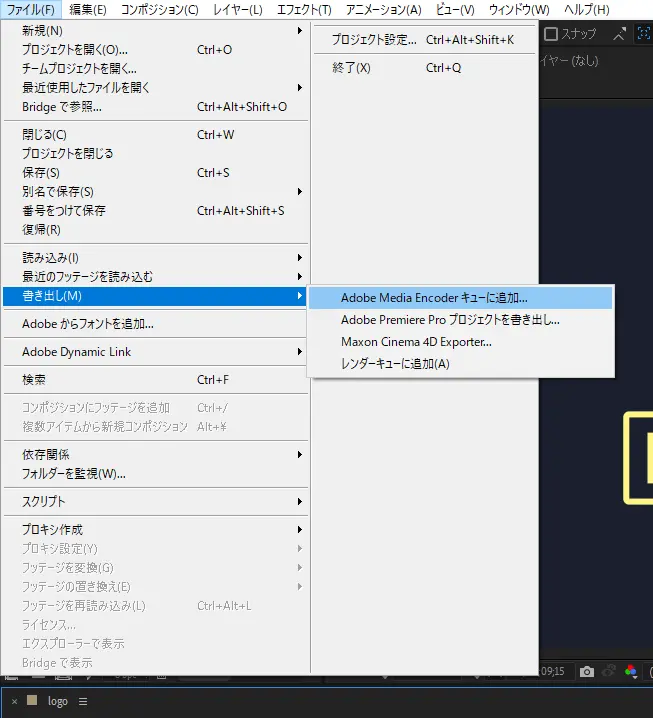Viewport: 653px width, 718px height.
Task: Open the ヘルプ(H) menu
Action: tap(586, 9)
